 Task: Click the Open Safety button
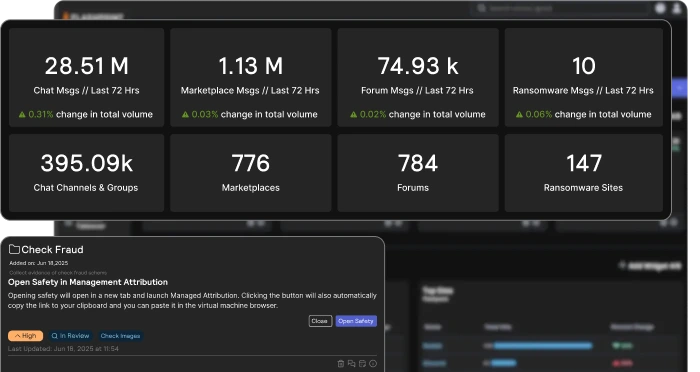pyautogui.click(x=356, y=321)
